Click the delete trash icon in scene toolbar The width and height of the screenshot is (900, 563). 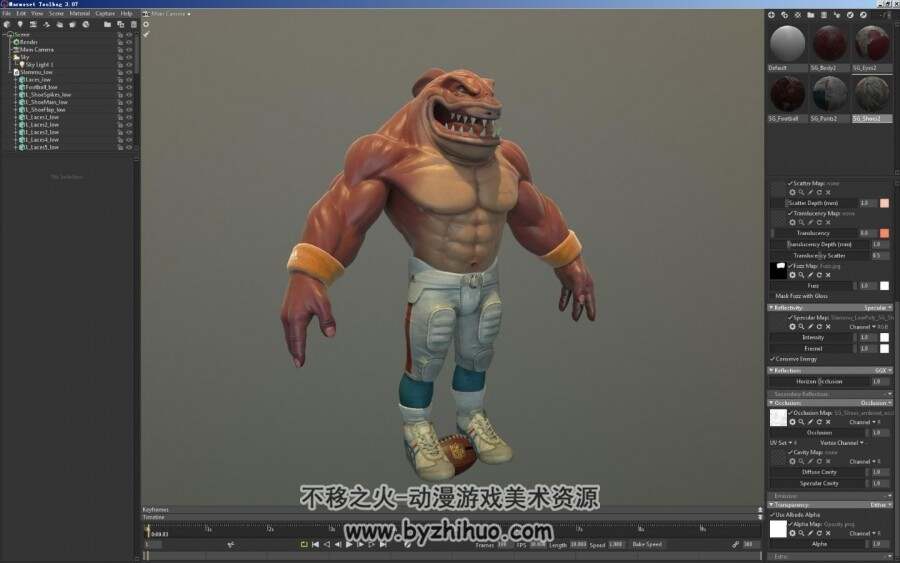(133, 25)
